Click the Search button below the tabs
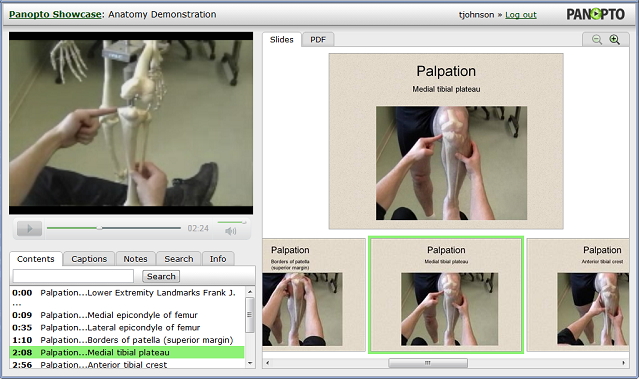This screenshot has height=379, width=639. [161, 276]
